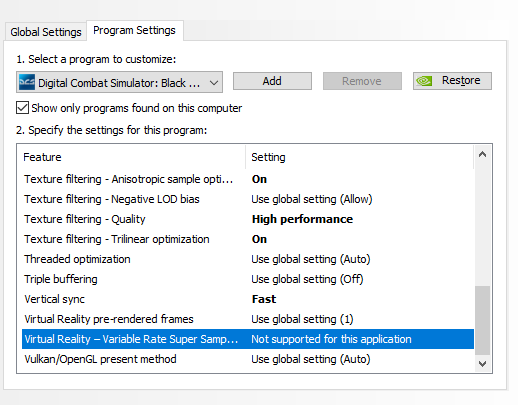518x405 pixels.
Task: Click the Remove button
Action: [x=362, y=81]
